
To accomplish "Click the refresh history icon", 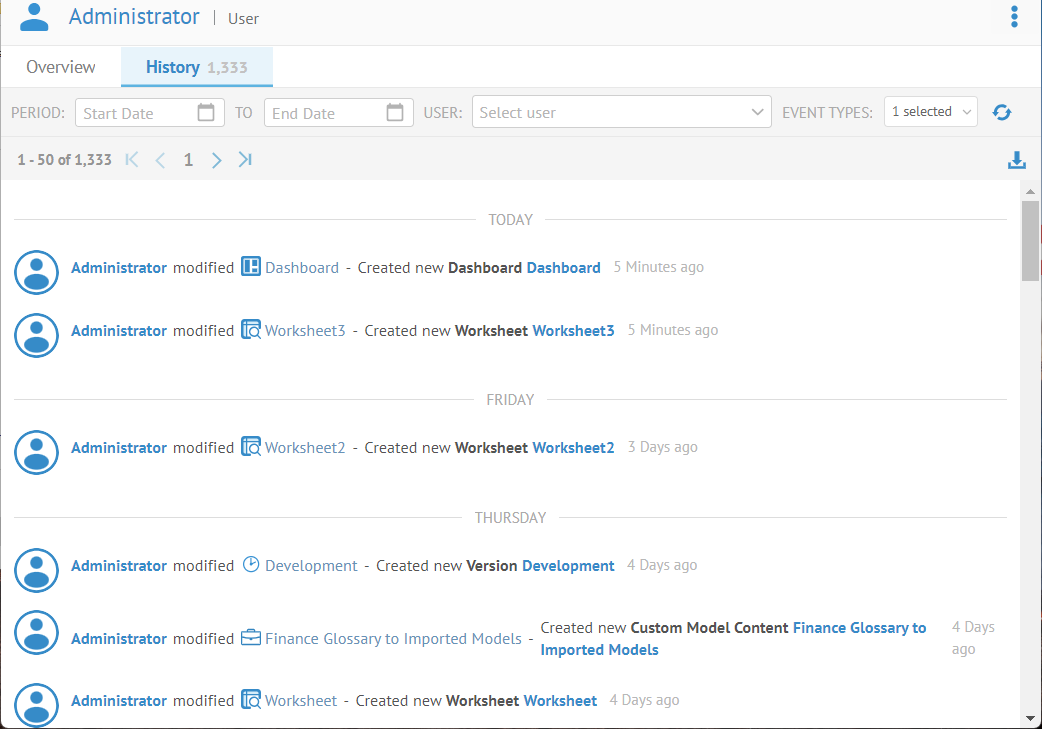I will [x=1001, y=113].
